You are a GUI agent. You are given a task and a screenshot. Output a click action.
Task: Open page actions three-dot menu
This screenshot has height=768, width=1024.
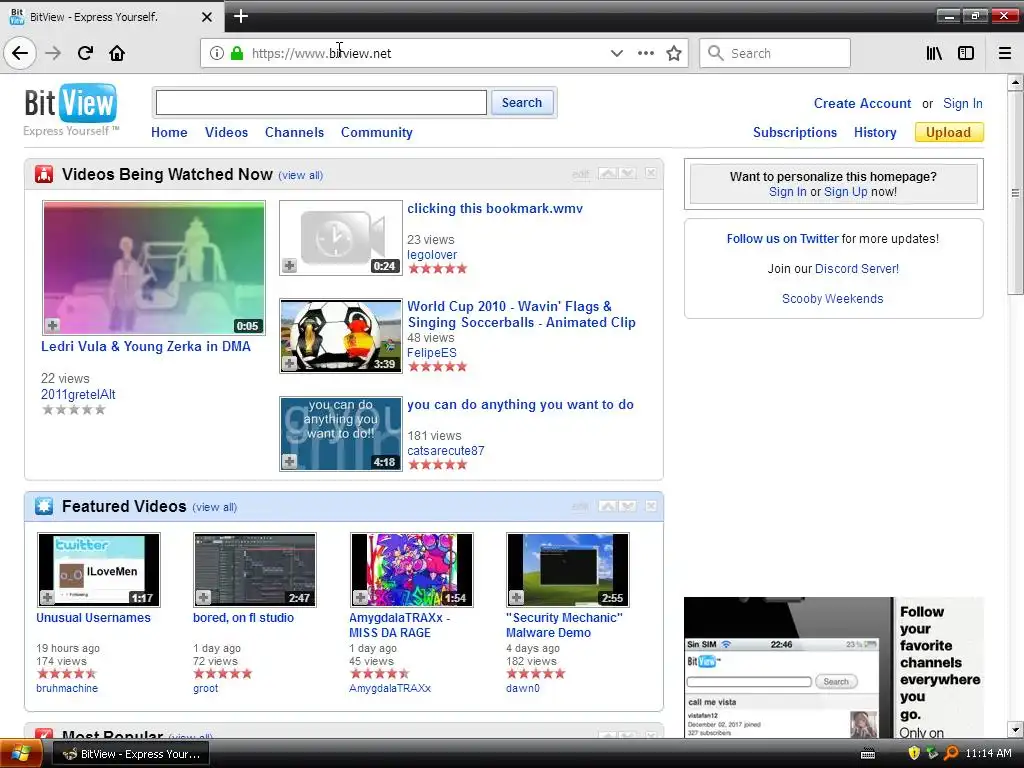tap(646, 53)
